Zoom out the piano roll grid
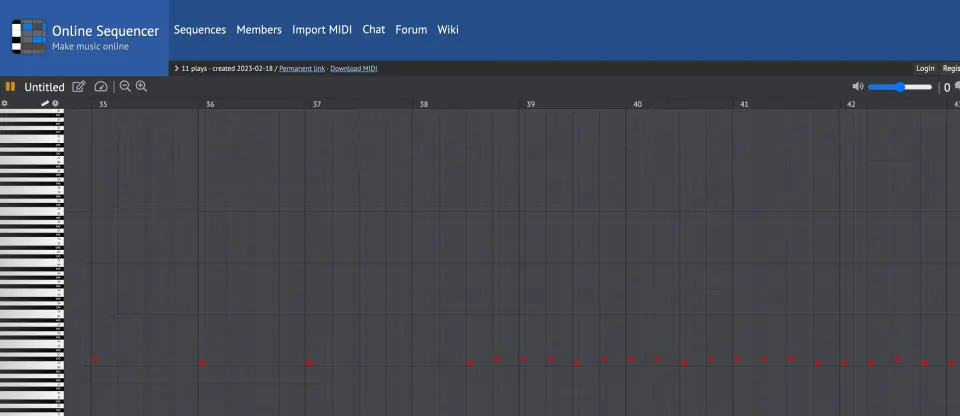The height and width of the screenshot is (416, 960). [x=125, y=86]
